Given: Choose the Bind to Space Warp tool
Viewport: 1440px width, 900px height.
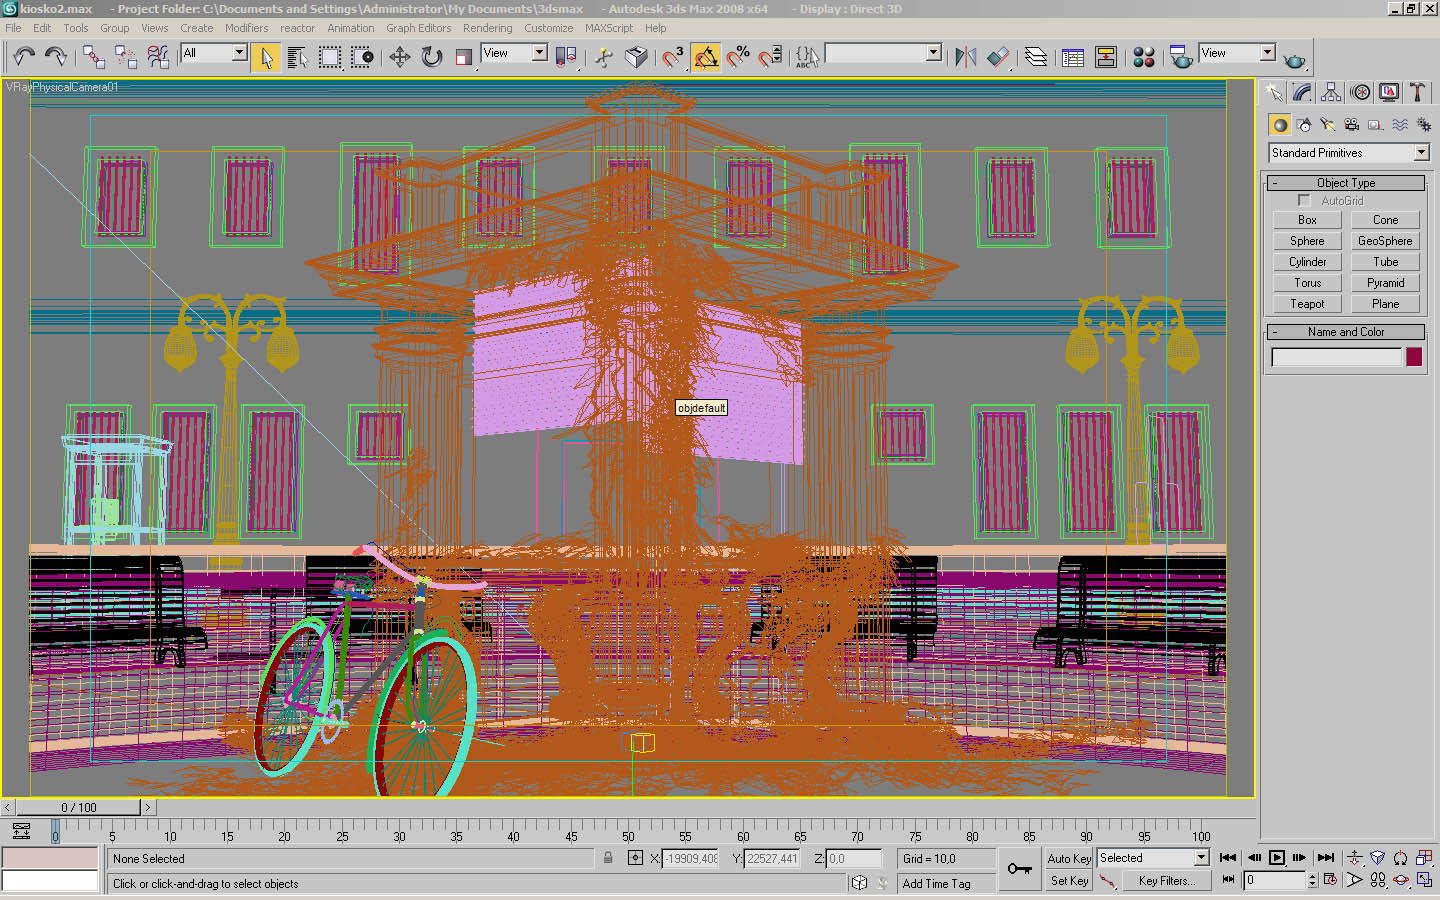Looking at the screenshot, I should click(x=158, y=57).
